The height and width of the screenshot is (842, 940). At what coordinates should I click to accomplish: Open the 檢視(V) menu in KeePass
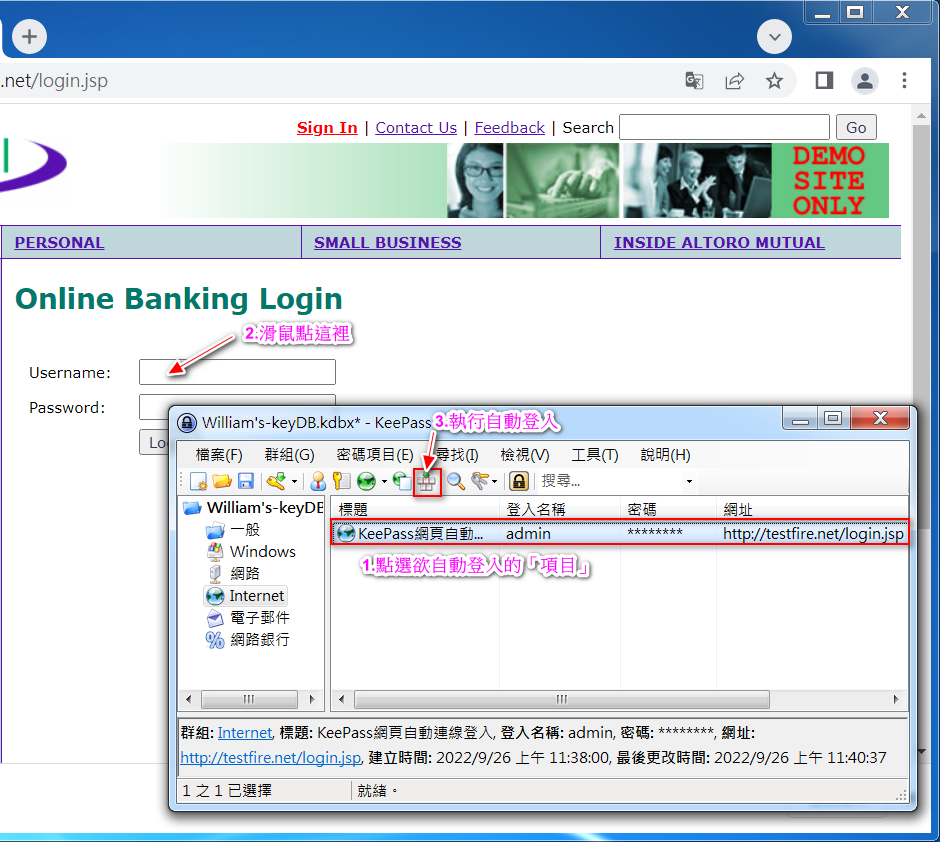point(525,455)
